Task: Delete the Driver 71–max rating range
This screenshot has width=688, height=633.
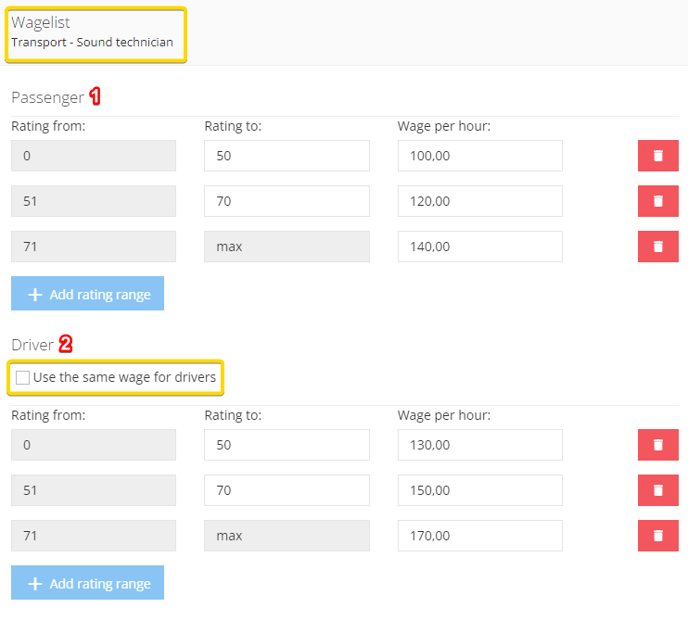Action: pyautogui.click(x=658, y=536)
